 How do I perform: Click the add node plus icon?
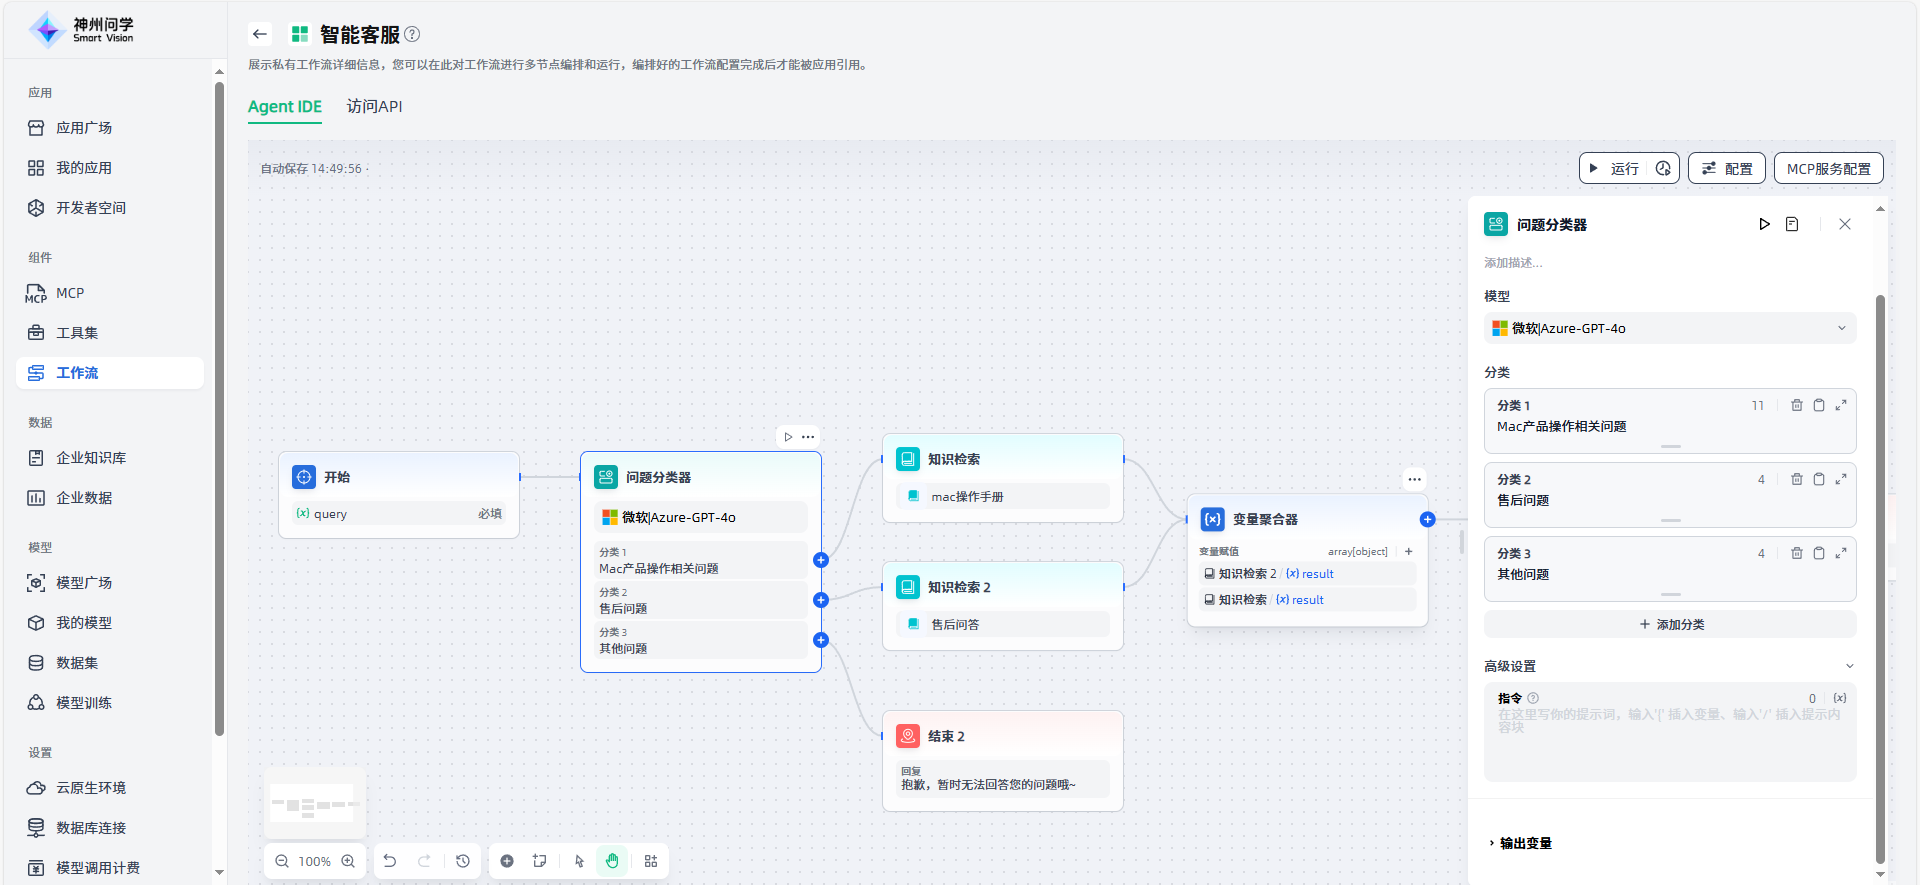click(507, 861)
